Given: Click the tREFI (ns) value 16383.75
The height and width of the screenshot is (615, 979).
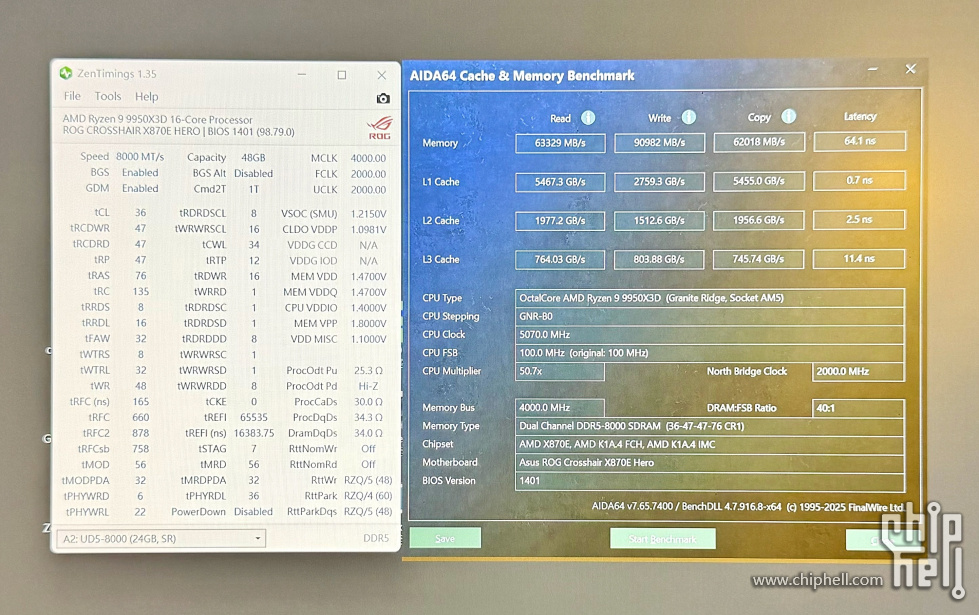Looking at the screenshot, I should pyautogui.click(x=253, y=433).
